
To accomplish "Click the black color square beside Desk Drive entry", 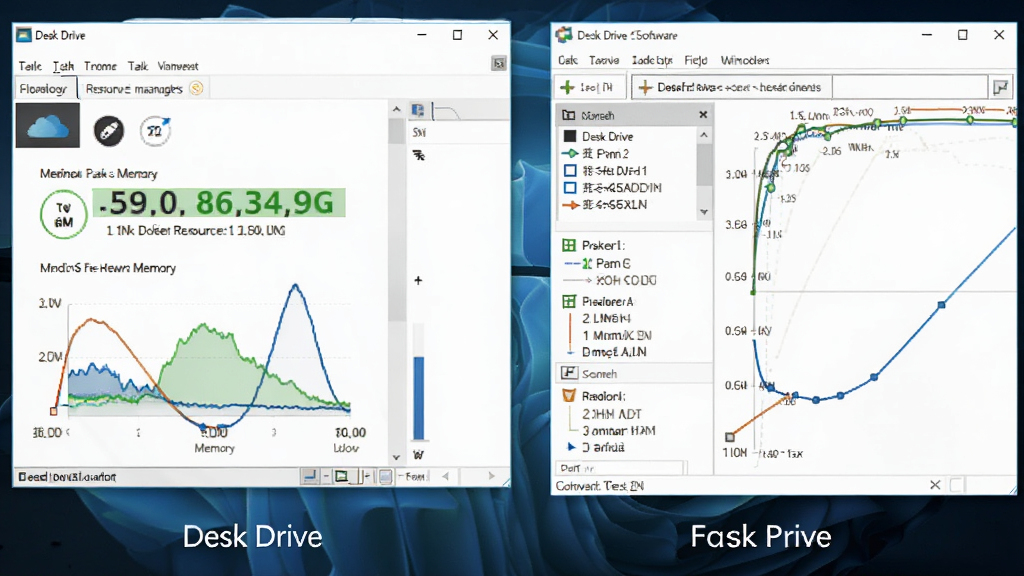I will pos(570,136).
